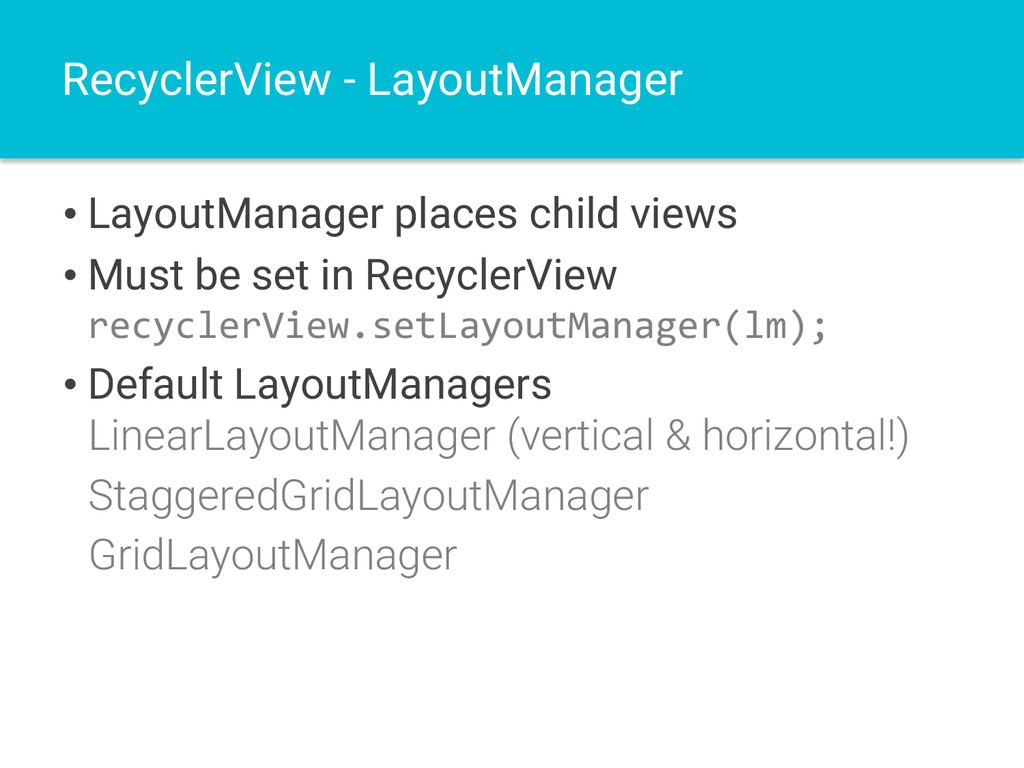Click the 'Default LayoutManagers' bullet text

coord(320,385)
